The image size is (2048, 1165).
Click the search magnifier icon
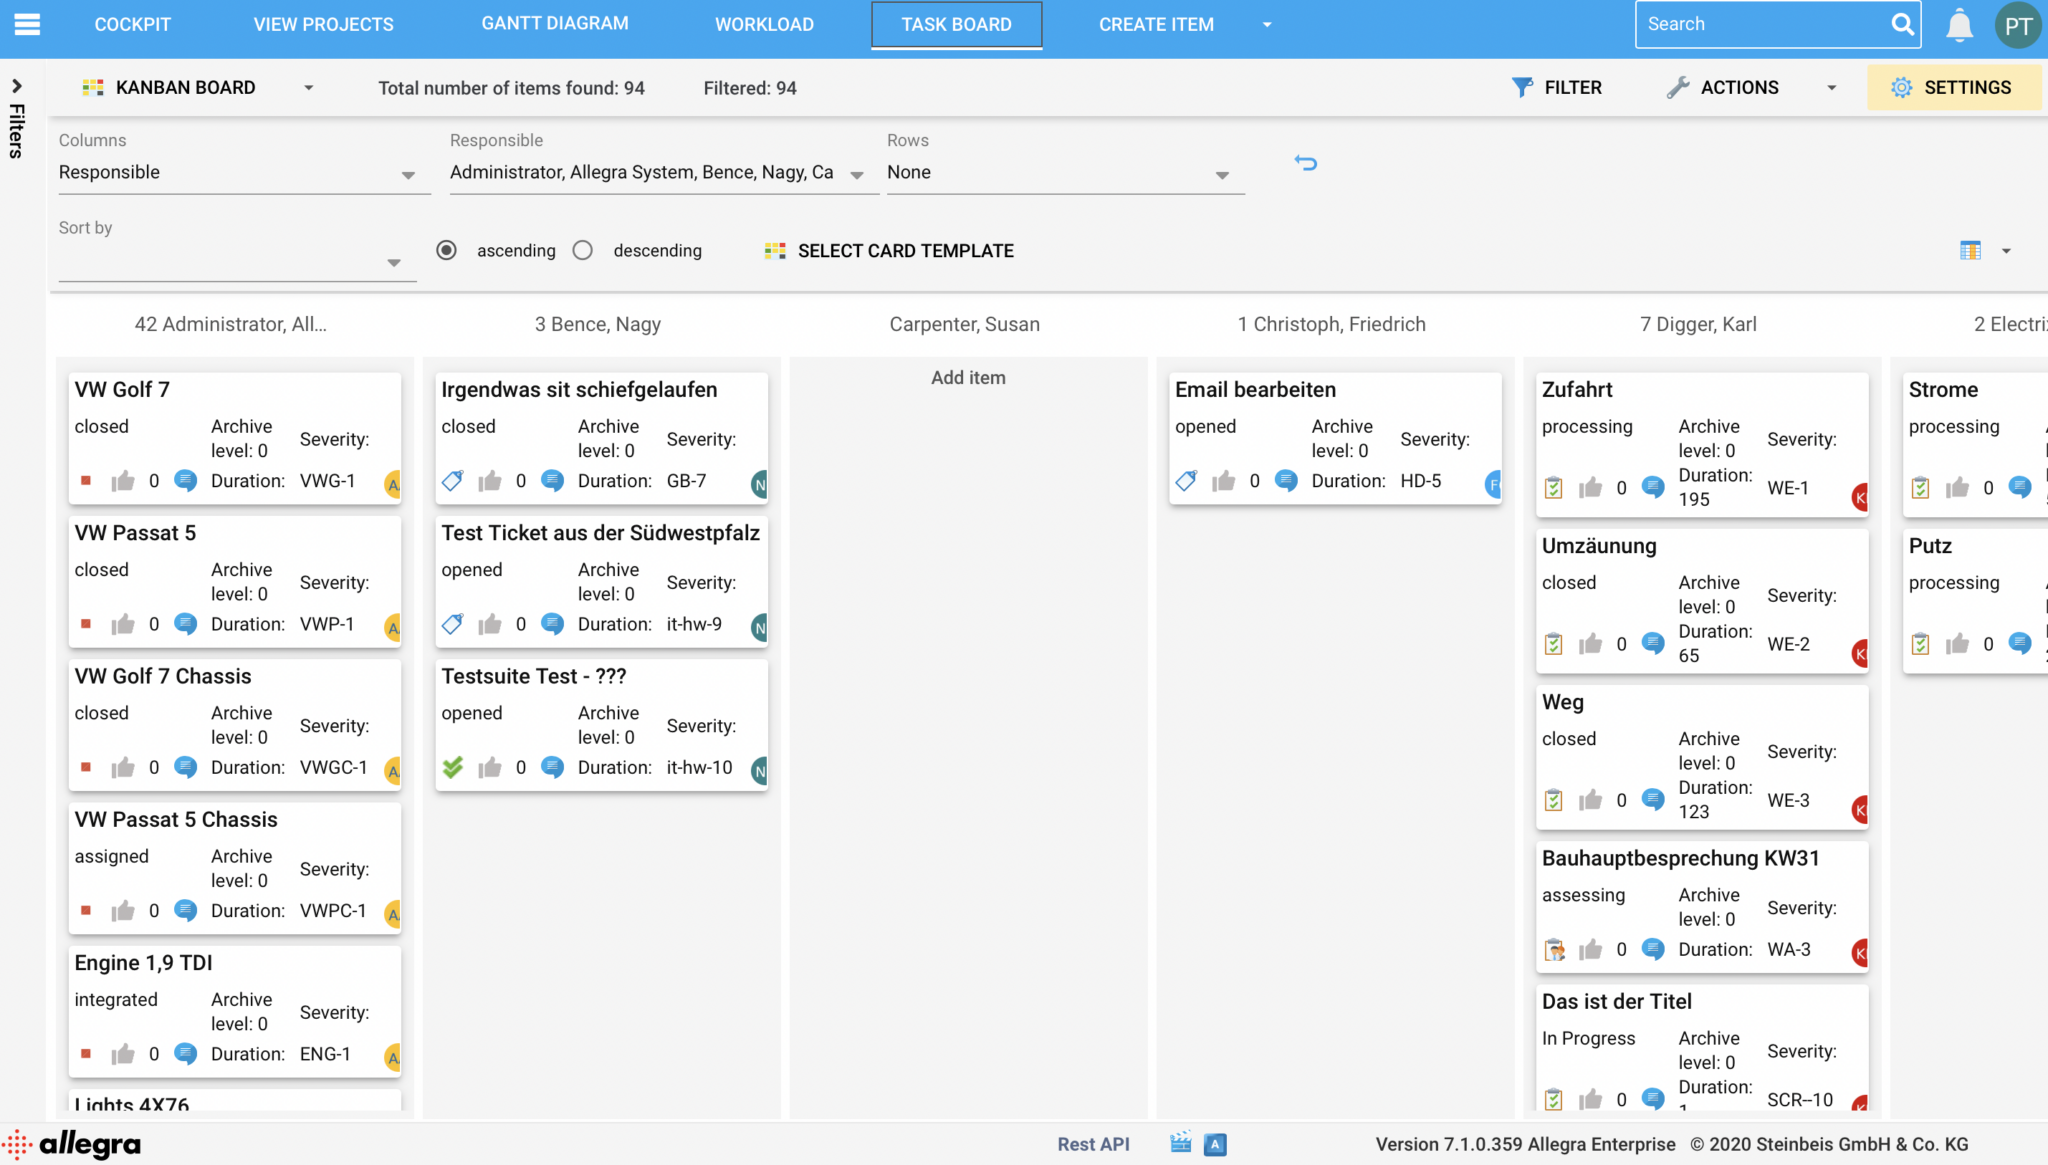pos(1904,23)
